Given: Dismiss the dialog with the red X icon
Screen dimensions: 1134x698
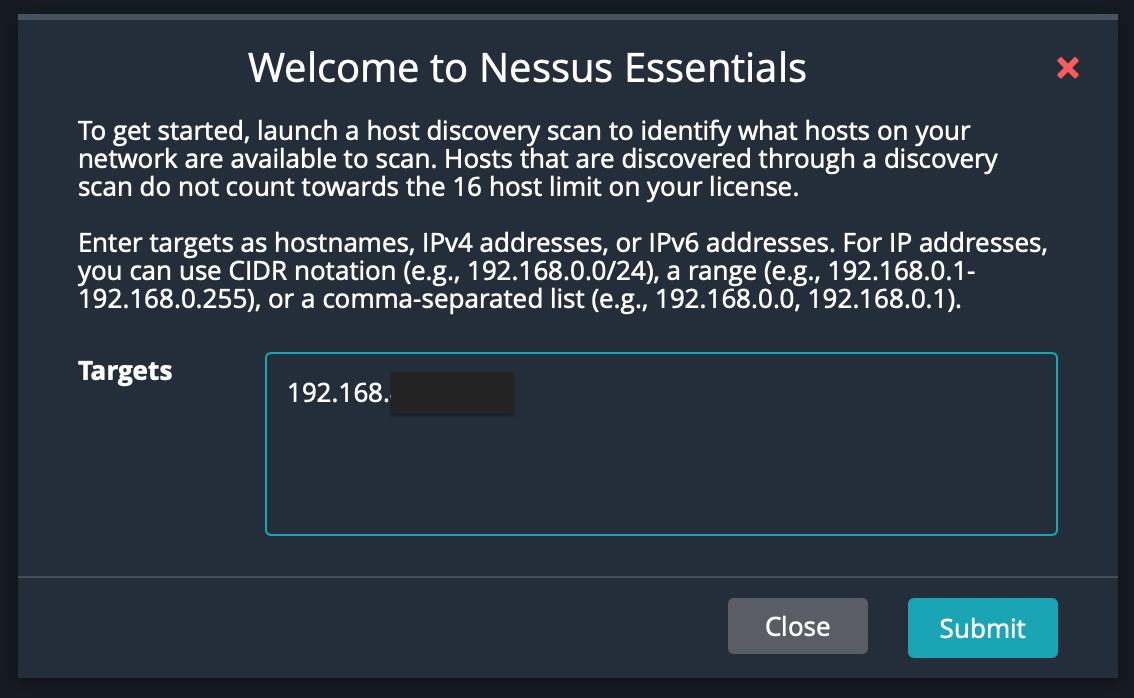Looking at the screenshot, I should [x=1068, y=68].
